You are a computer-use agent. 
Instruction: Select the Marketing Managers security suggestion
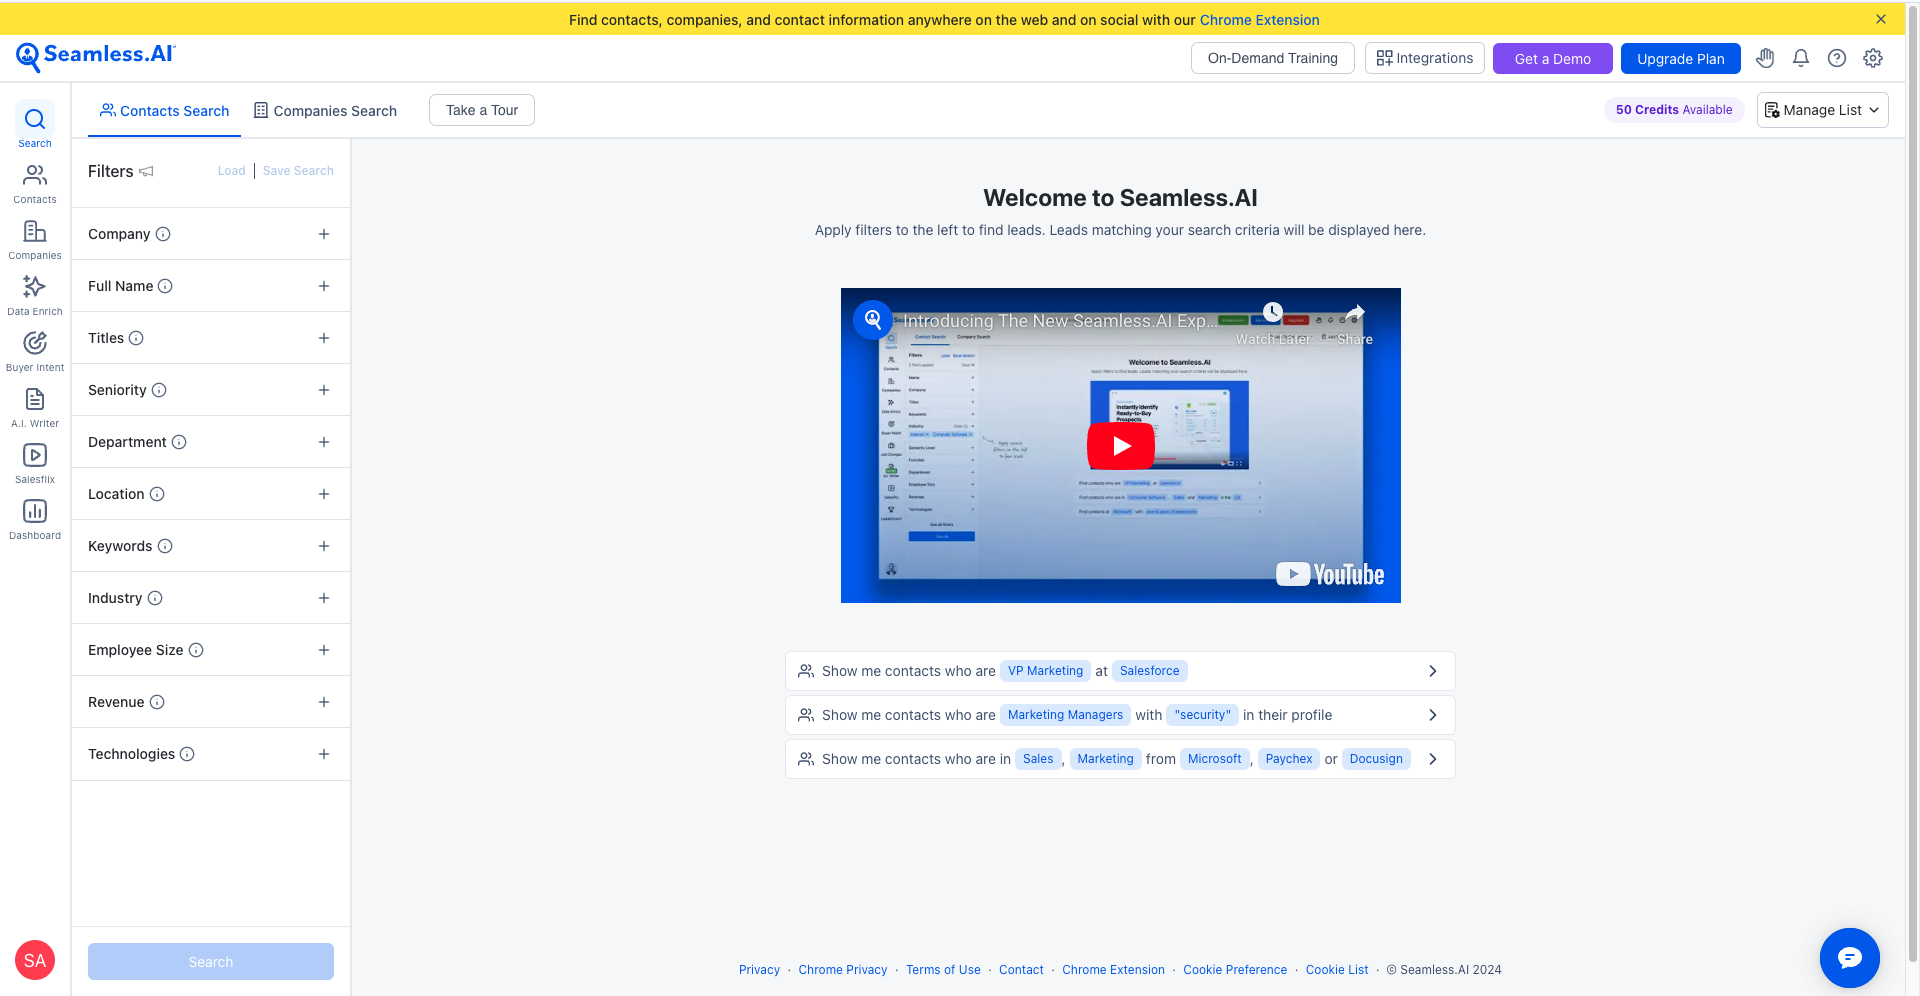coord(1120,715)
